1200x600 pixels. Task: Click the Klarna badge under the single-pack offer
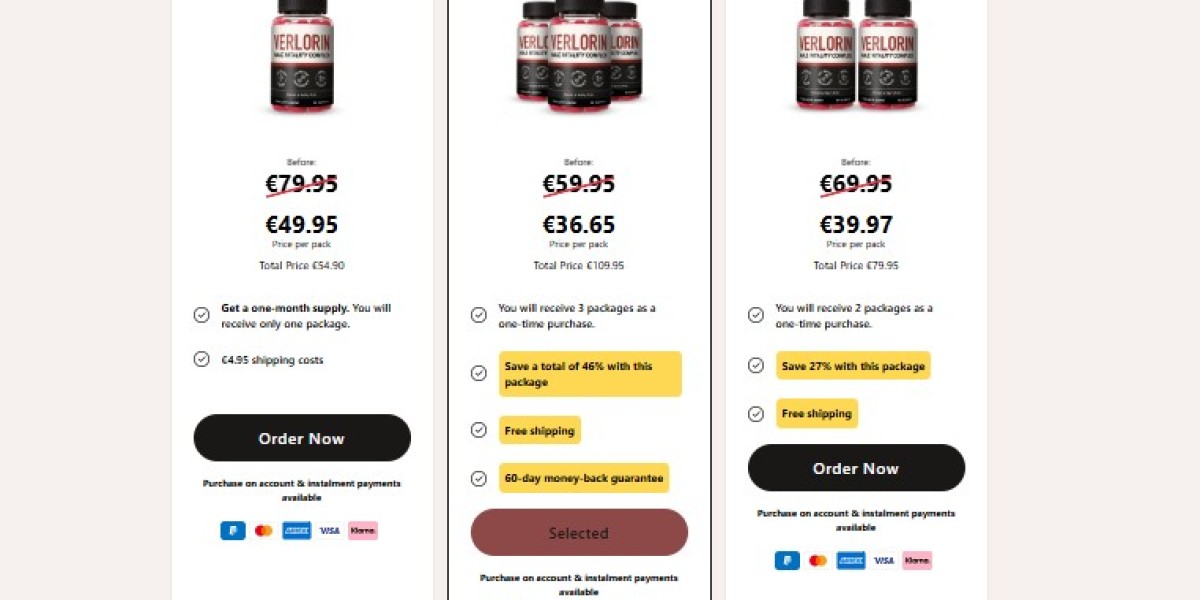[363, 531]
